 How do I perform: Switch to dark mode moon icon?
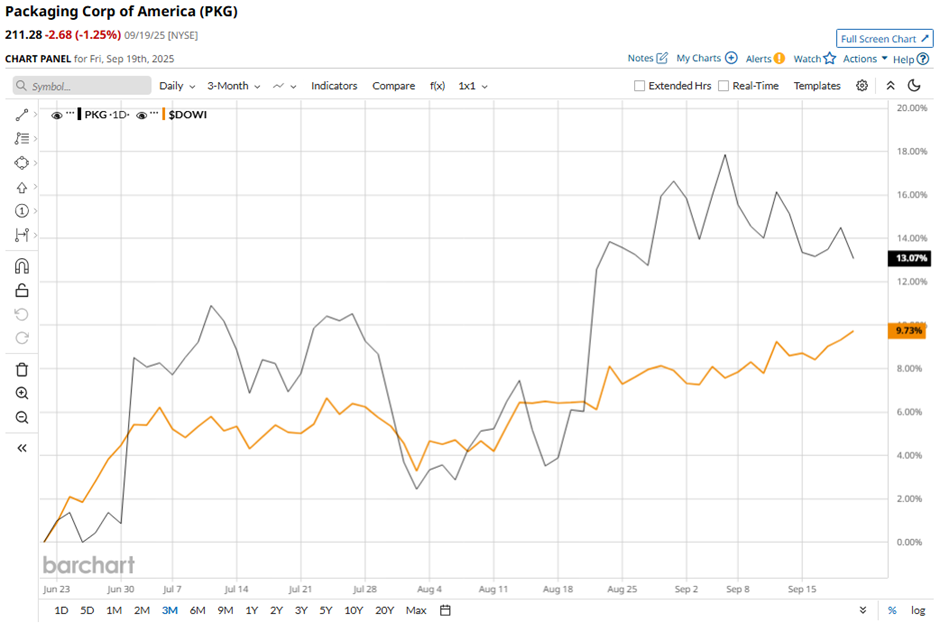[x=914, y=86]
